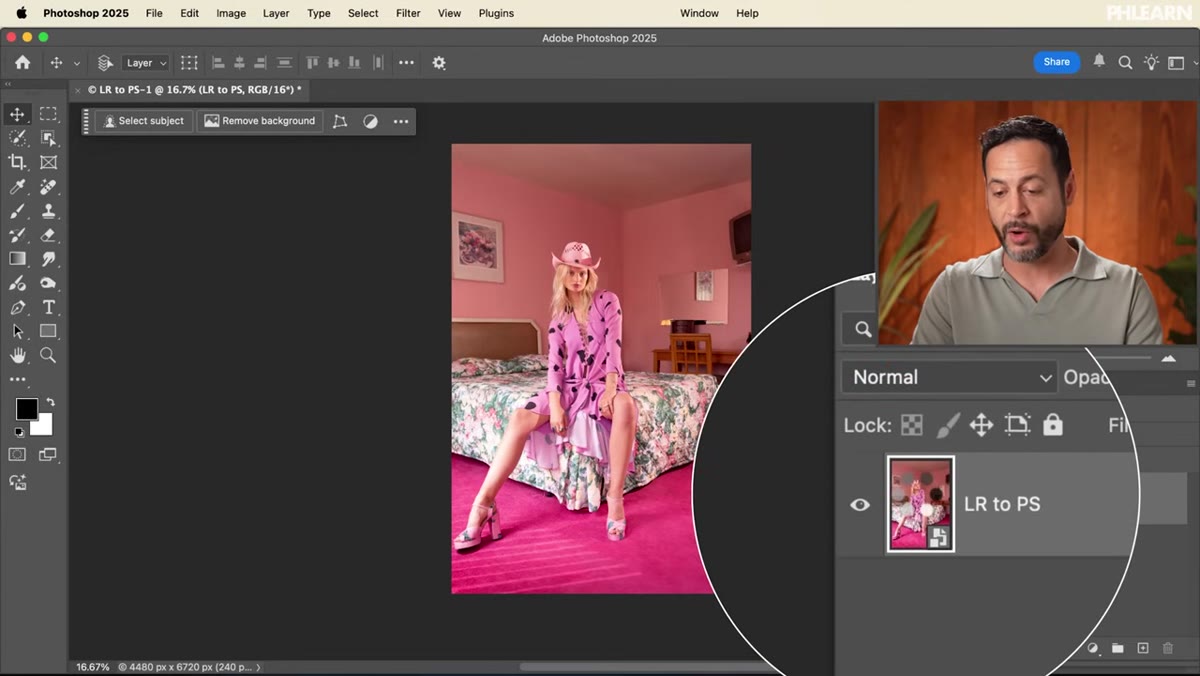Click the black foreground color swatch
Viewport: 1200px width, 676px height.
coord(27,409)
